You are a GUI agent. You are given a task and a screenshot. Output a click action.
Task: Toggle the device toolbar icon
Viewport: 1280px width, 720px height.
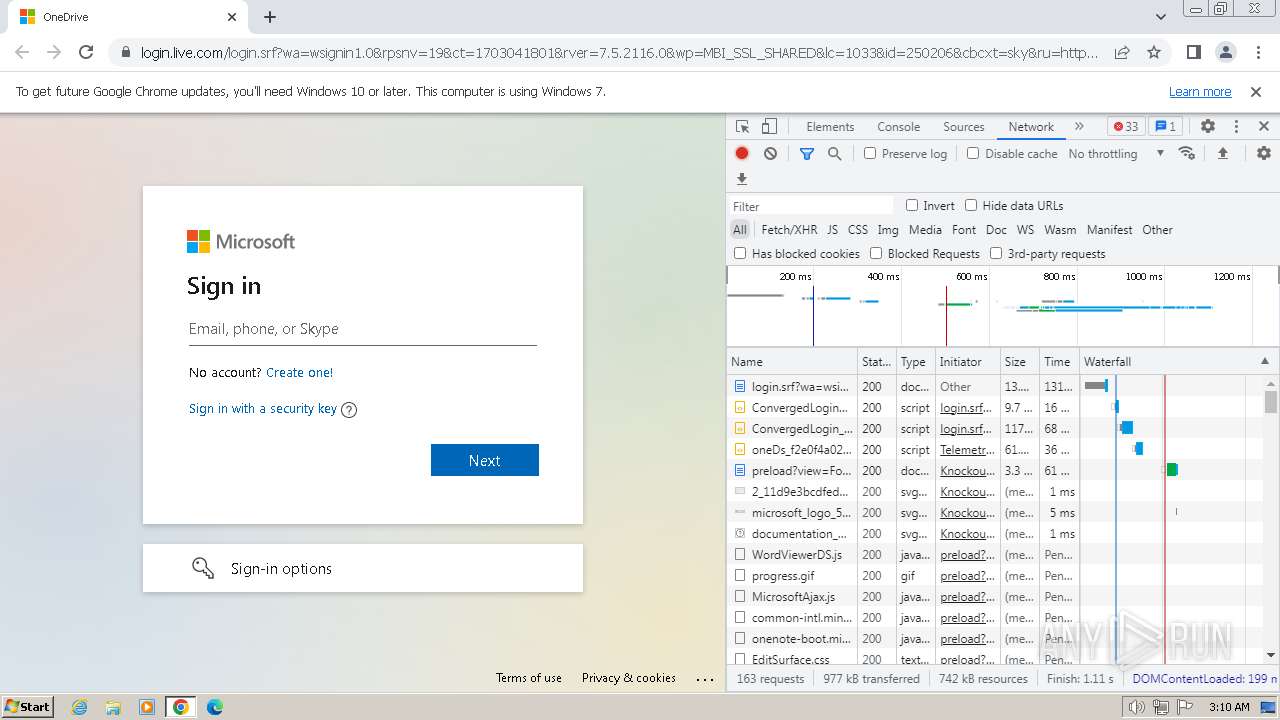(x=769, y=127)
